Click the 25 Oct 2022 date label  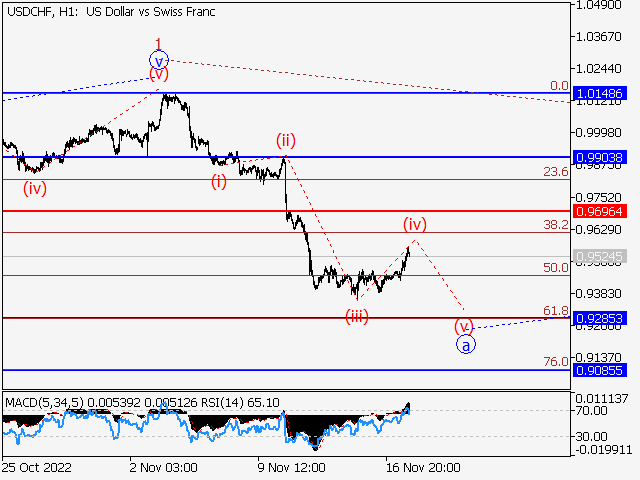click(x=37, y=467)
